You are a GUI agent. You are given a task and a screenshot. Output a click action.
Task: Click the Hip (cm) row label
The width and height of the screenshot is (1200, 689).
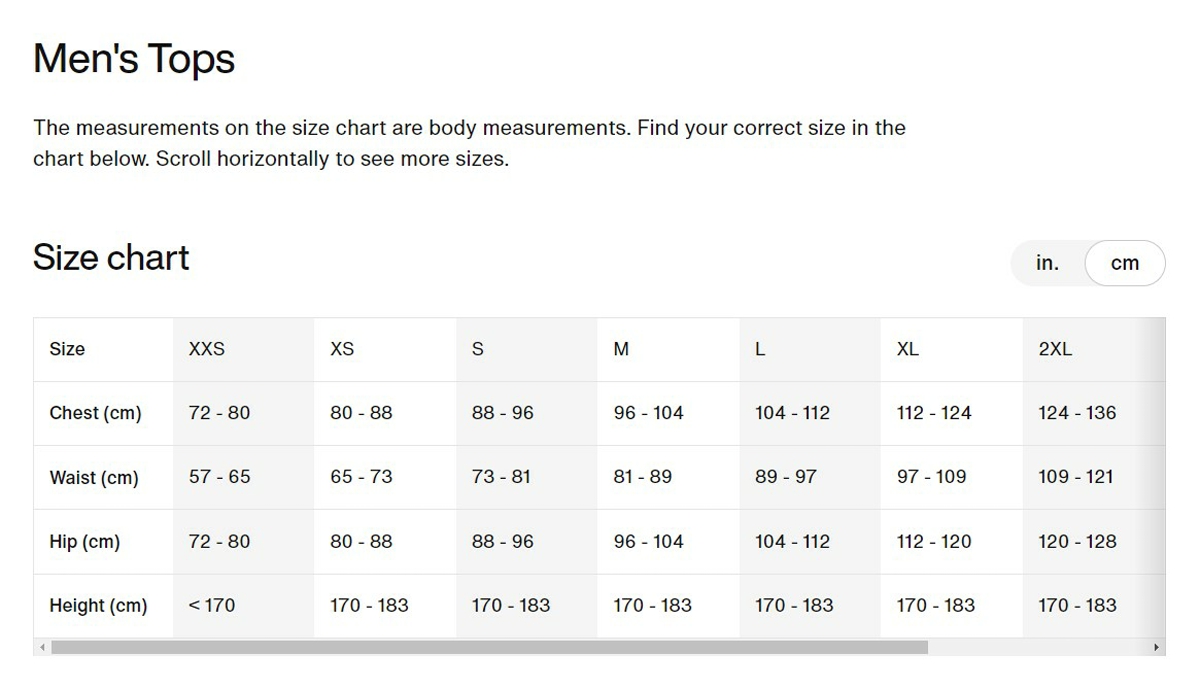pos(84,542)
